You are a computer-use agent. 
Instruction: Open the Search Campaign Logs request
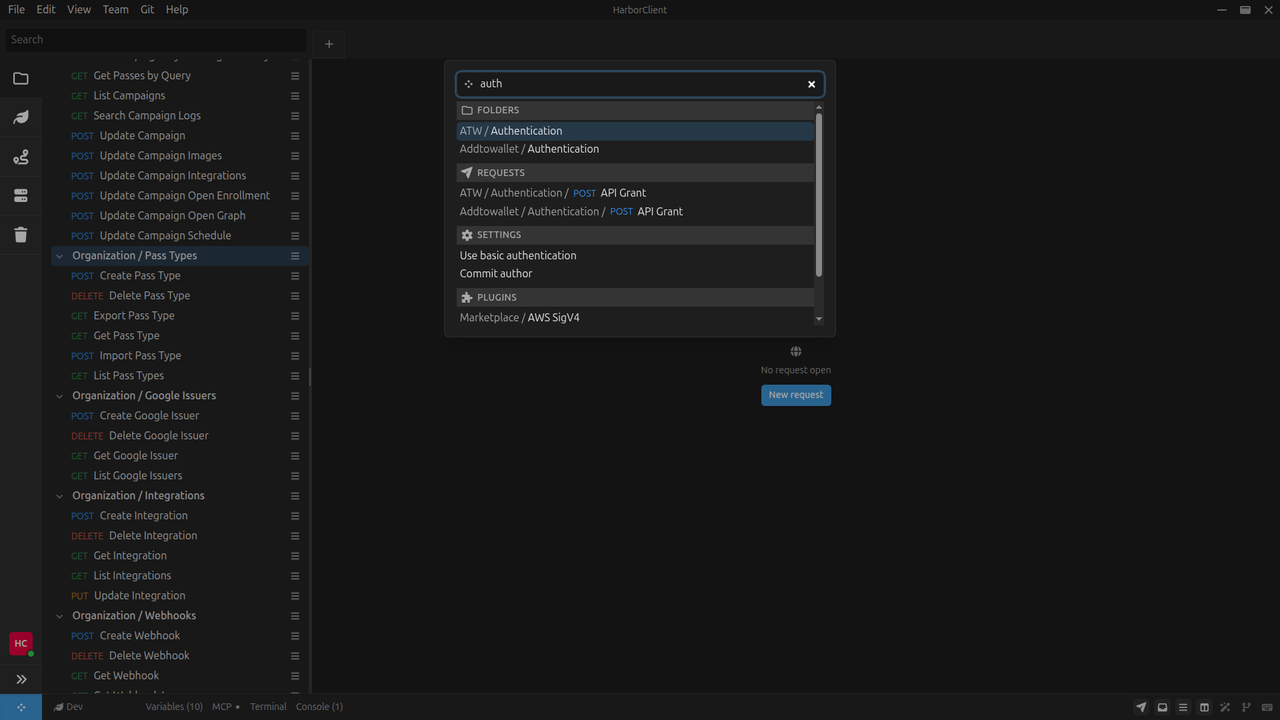click(147, 116)
